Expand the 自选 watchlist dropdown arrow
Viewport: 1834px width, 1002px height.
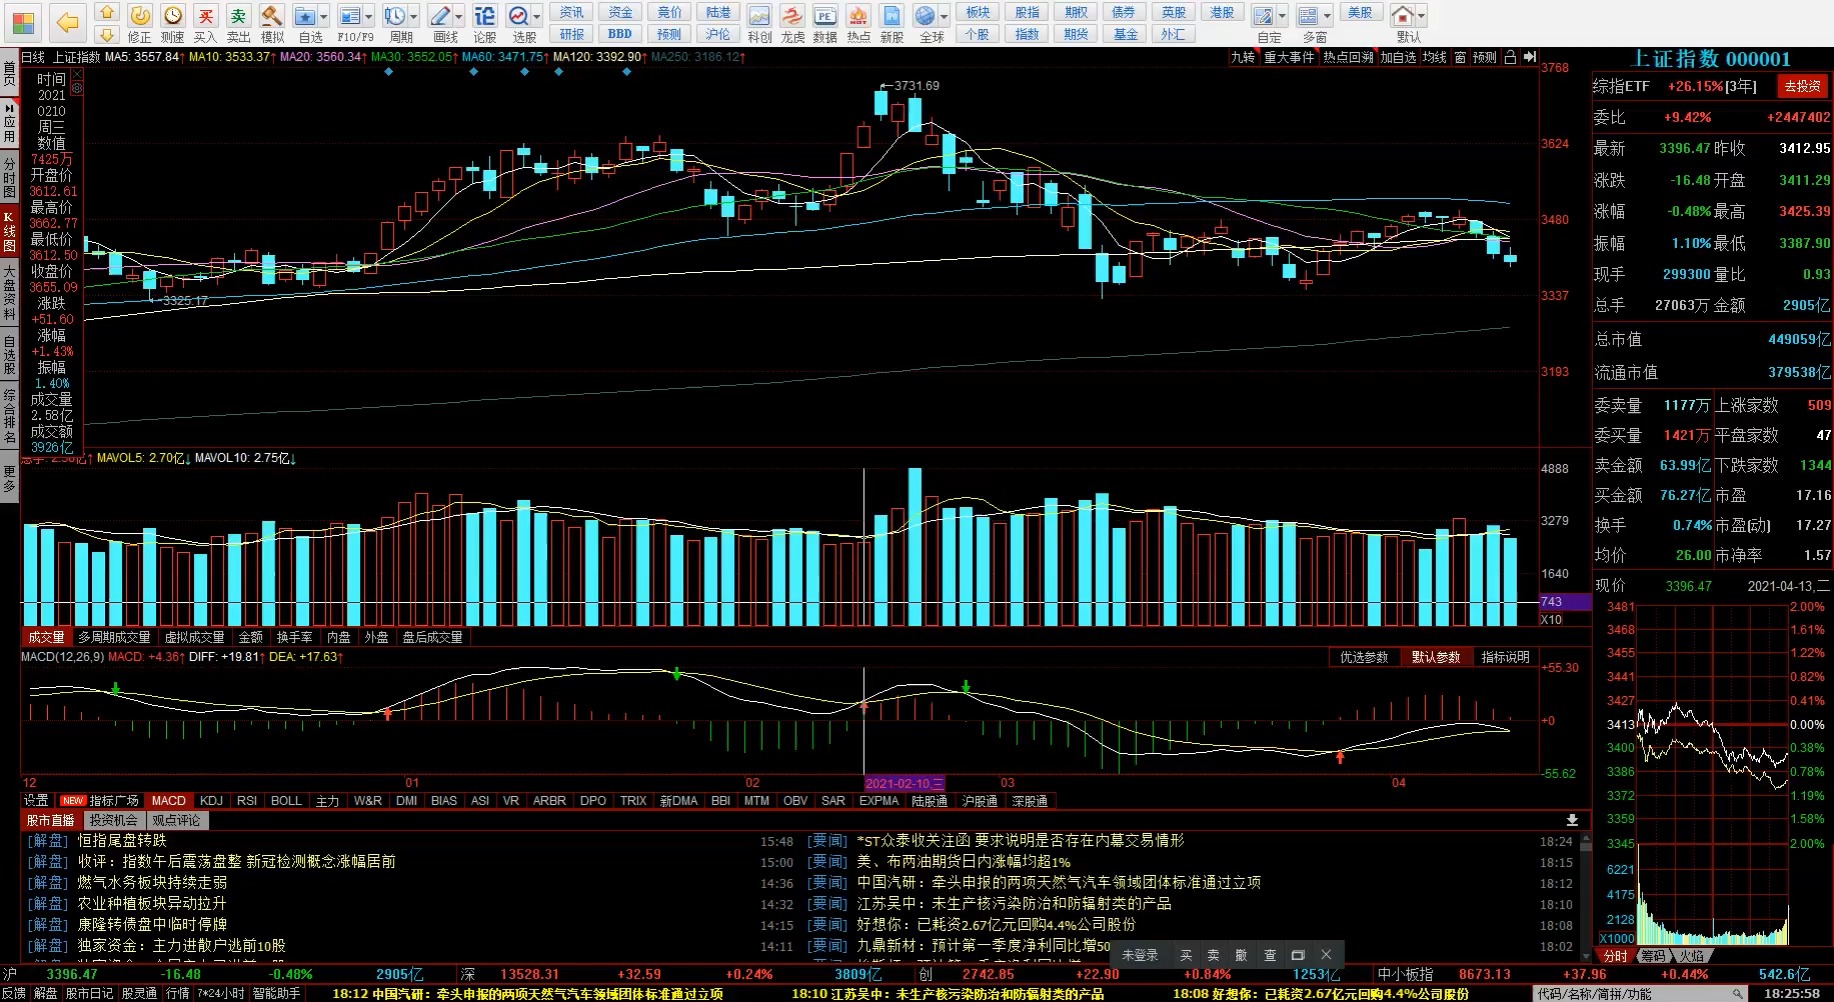(x=325, y=16)
